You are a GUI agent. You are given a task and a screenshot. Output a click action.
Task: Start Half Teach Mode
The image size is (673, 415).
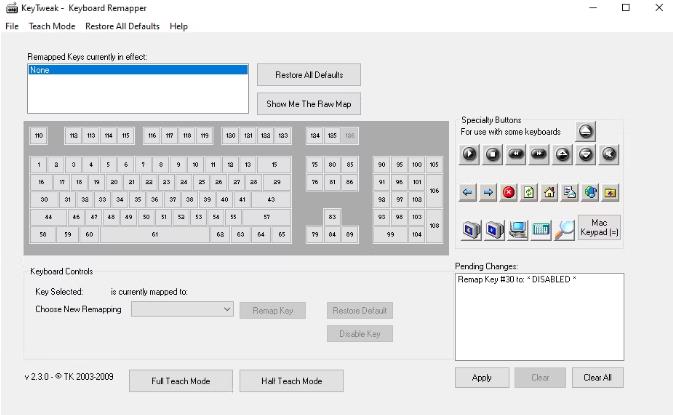point(291,381)
